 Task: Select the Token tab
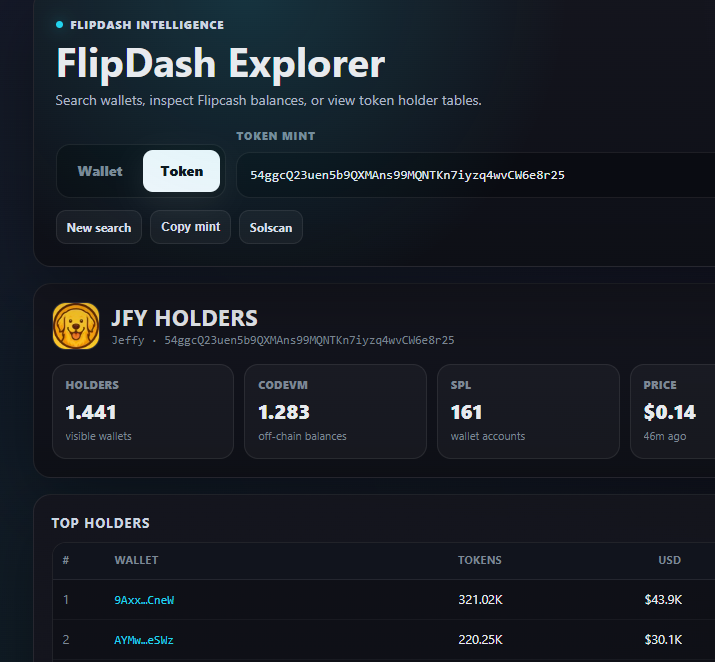coord(181,171)
